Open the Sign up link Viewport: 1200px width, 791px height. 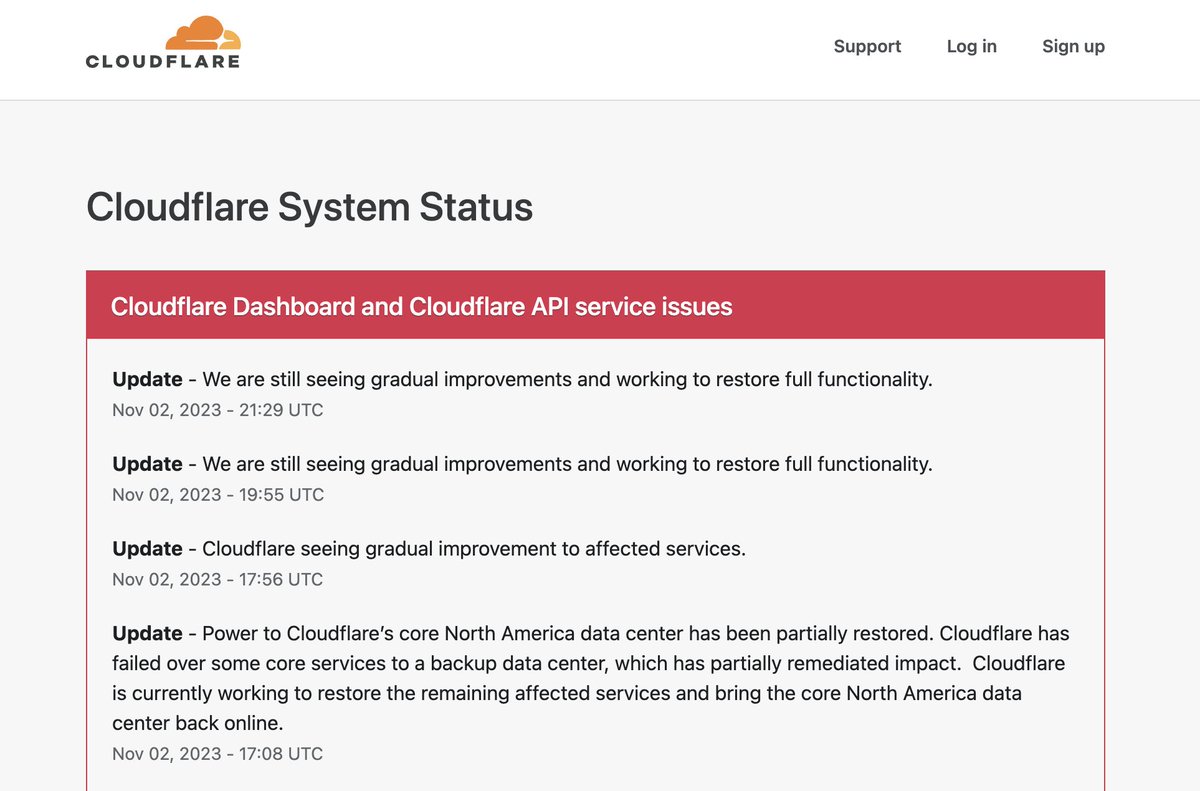pos(1073,46)
